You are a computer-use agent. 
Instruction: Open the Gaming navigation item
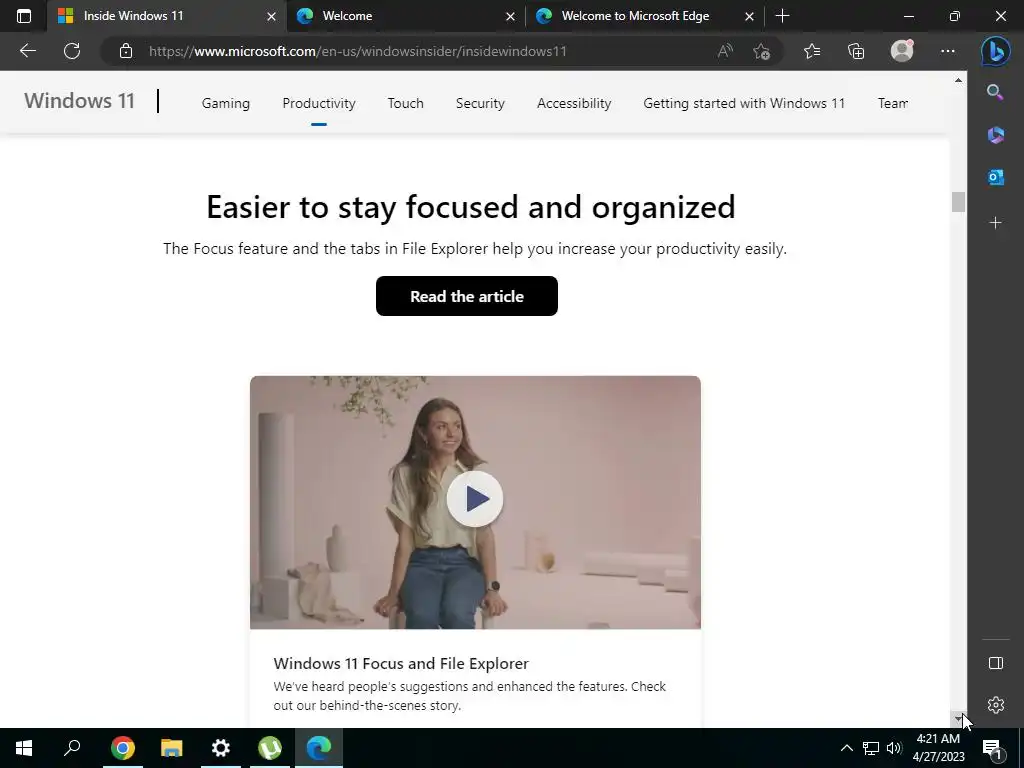(225, 103)
